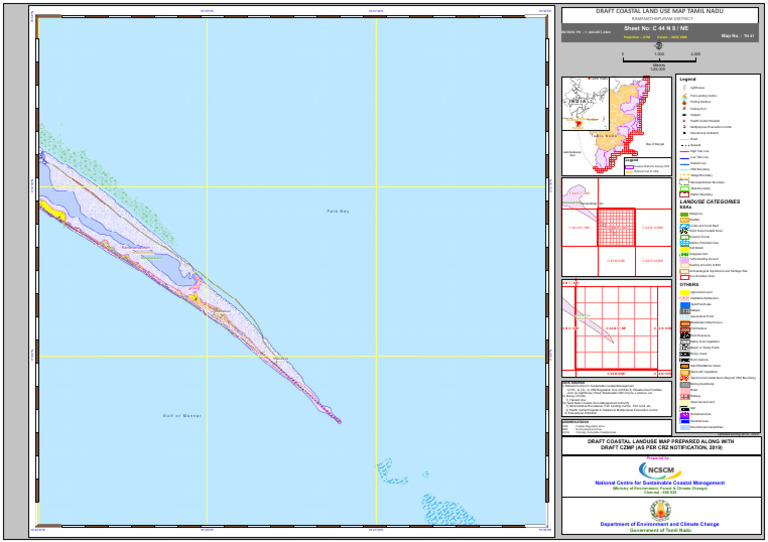The image size is (768, 542).
Task: Click the Fish Landing Centre legend symbol
Action: tap(684, 96)
